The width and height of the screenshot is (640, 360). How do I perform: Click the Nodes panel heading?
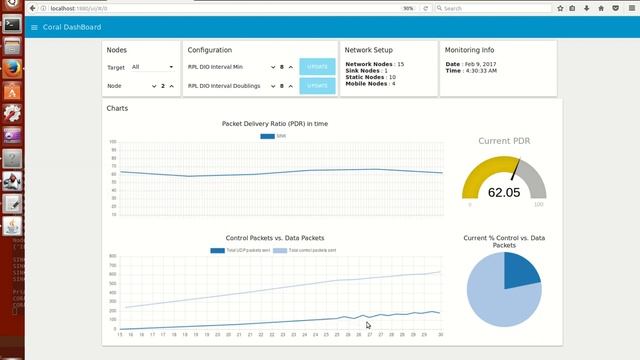[117, 50]
